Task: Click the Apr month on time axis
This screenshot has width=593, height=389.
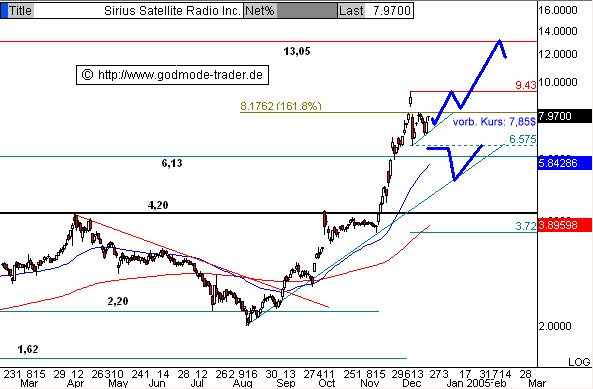Action: (x=76, y=383)
